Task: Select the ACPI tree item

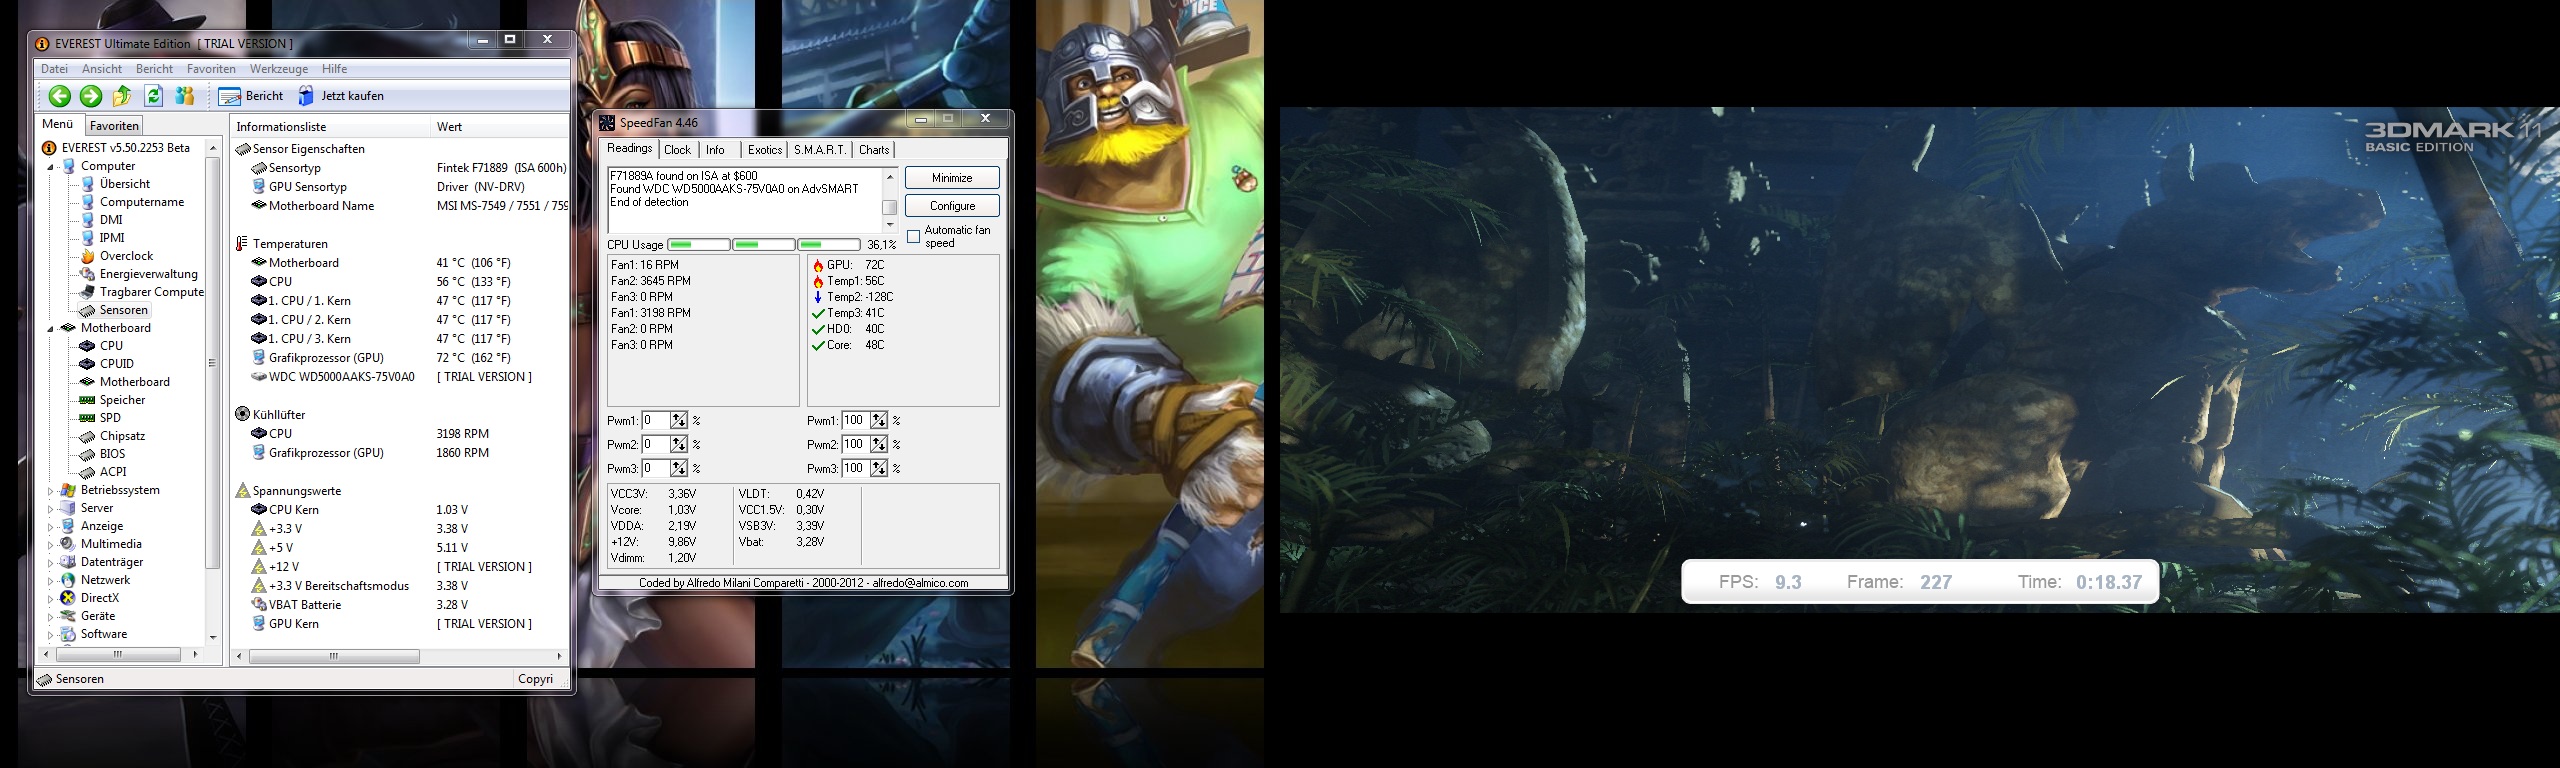Action: coord(113,472)
